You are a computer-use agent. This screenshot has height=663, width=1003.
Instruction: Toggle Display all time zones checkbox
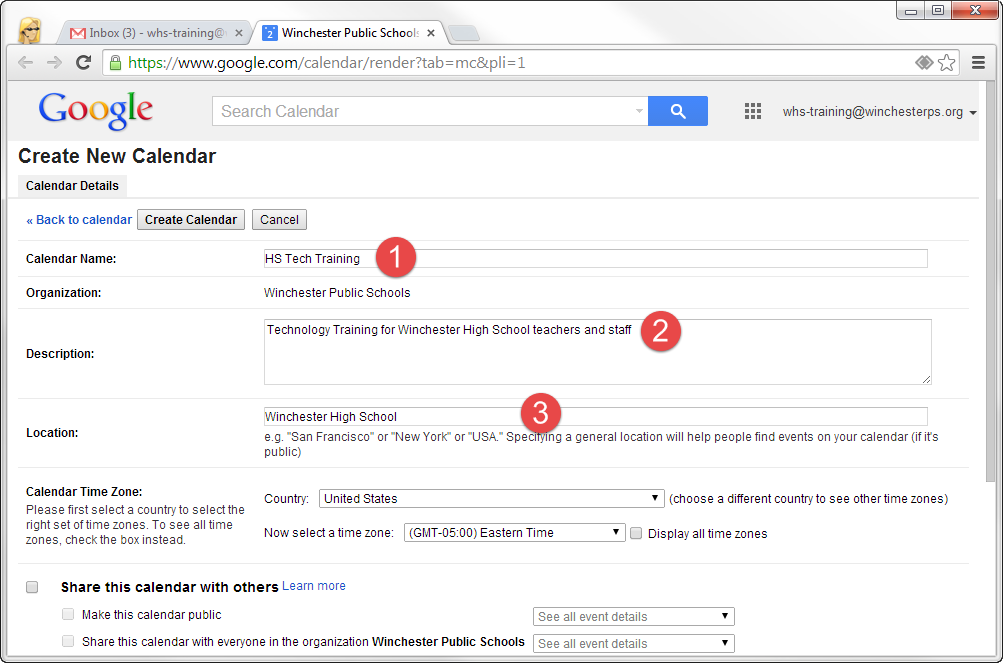point(636,533)
